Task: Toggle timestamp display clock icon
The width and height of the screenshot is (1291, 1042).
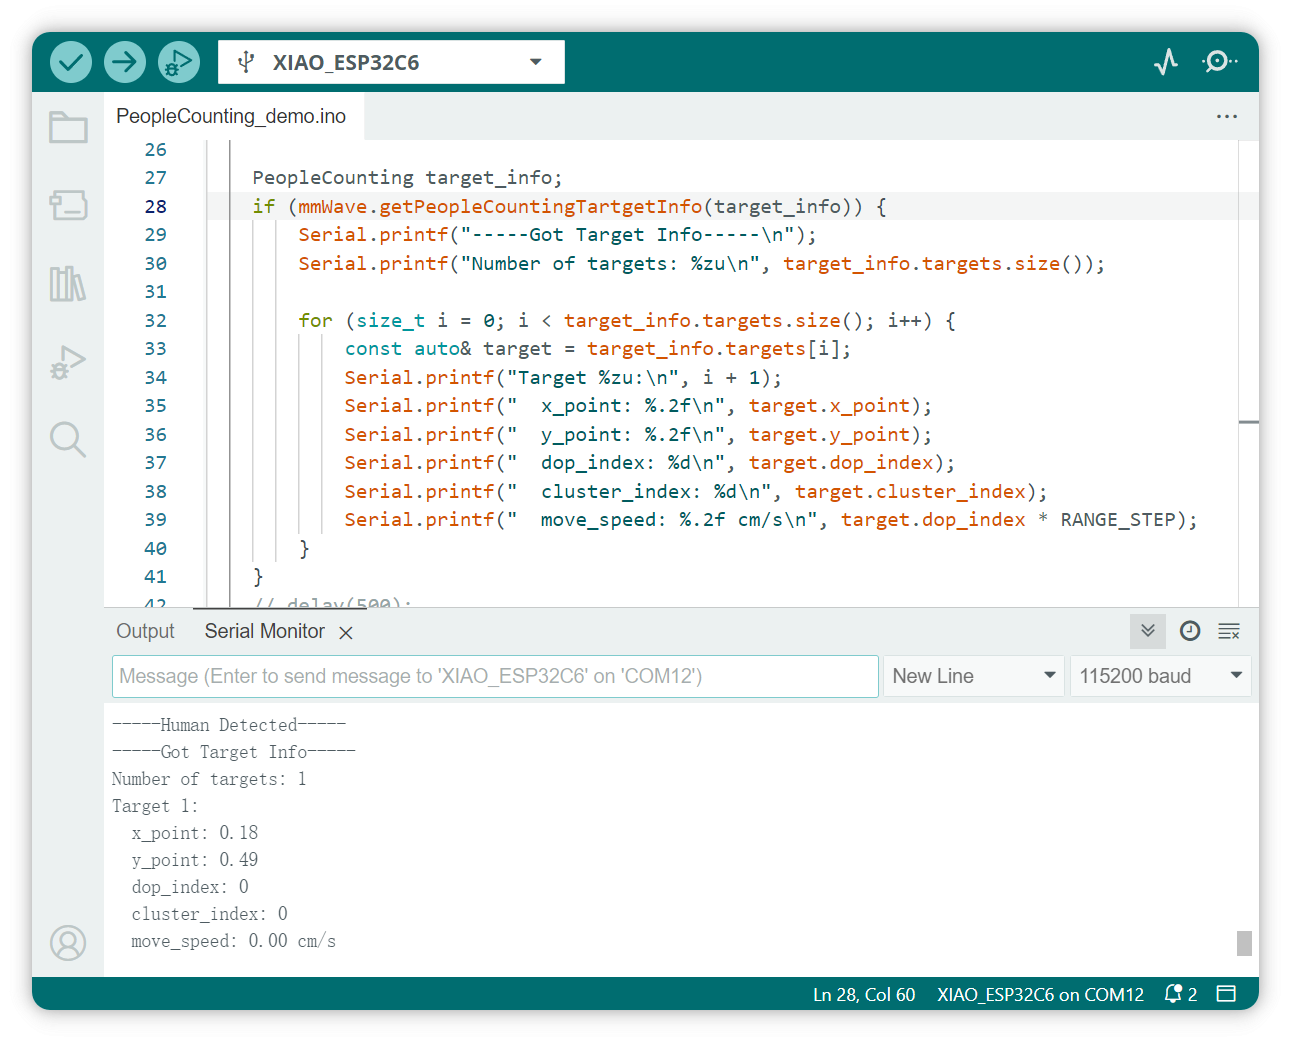Action: click(1190, 631)
